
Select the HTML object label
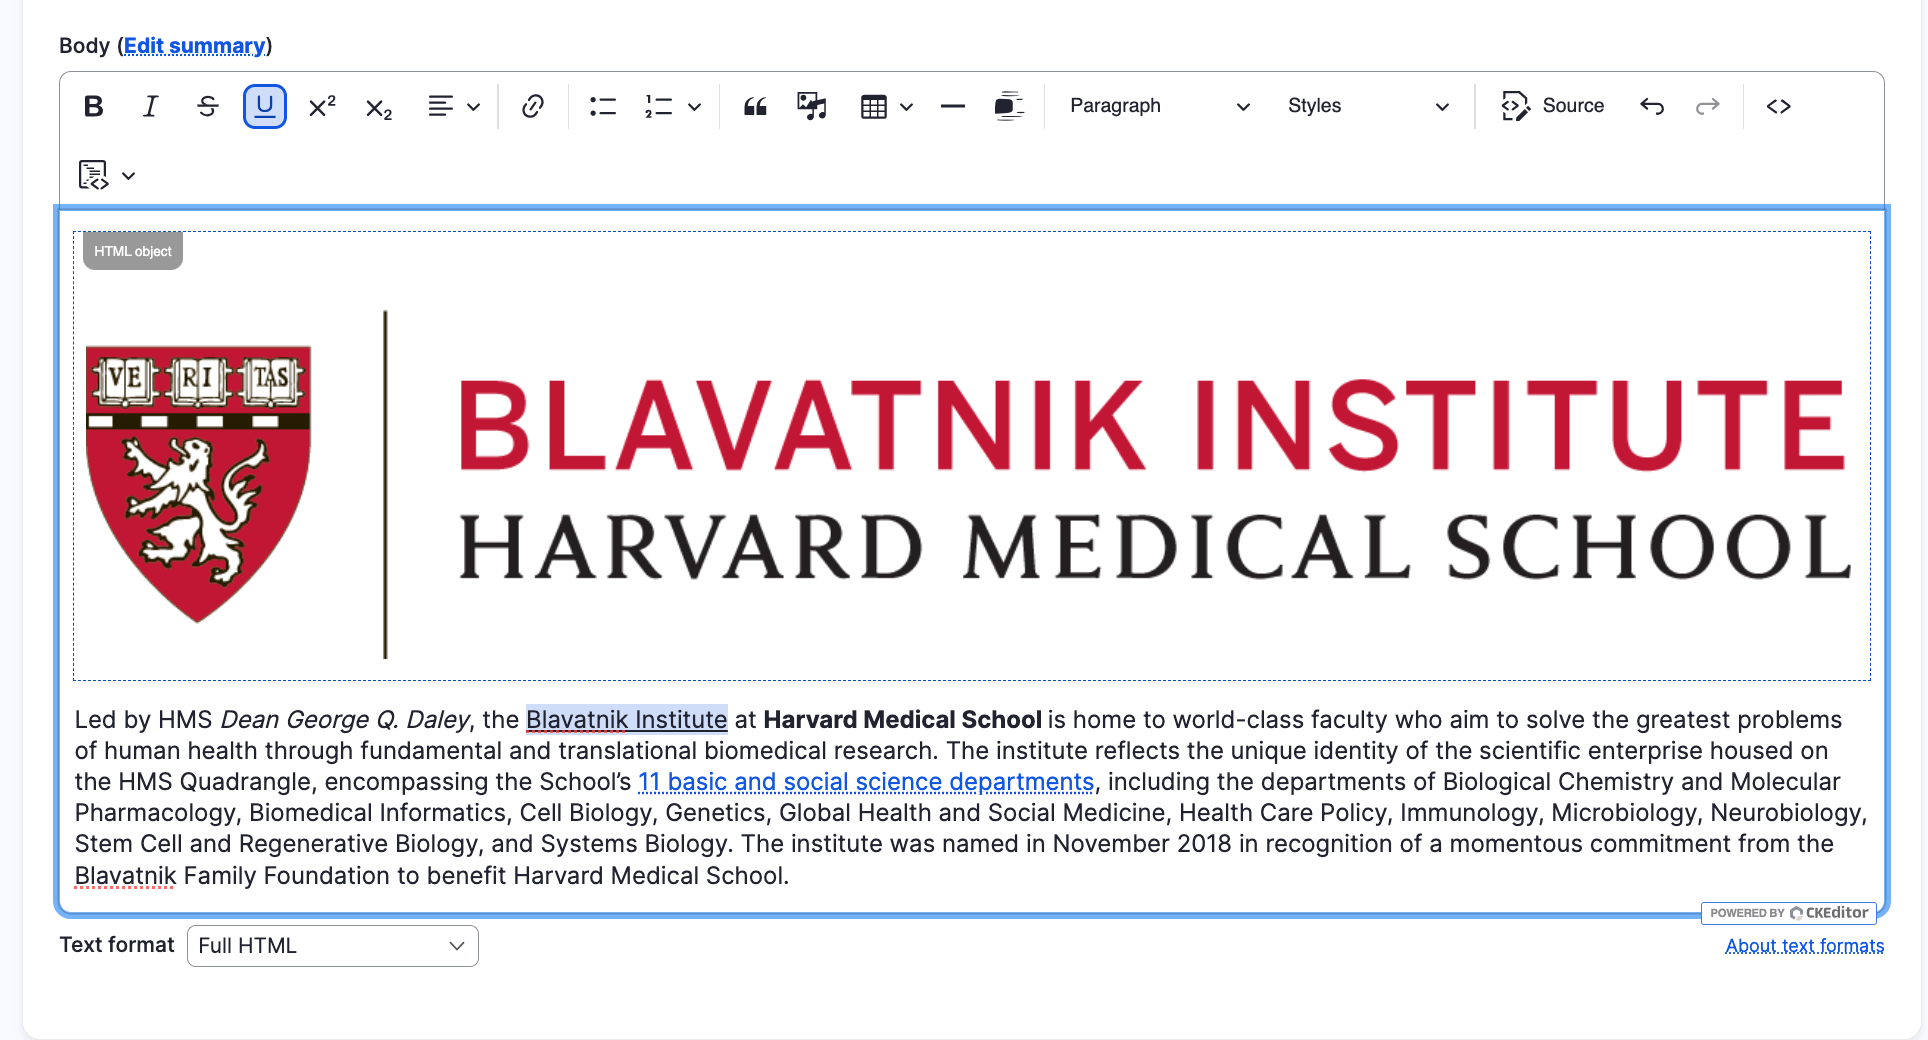133,251
